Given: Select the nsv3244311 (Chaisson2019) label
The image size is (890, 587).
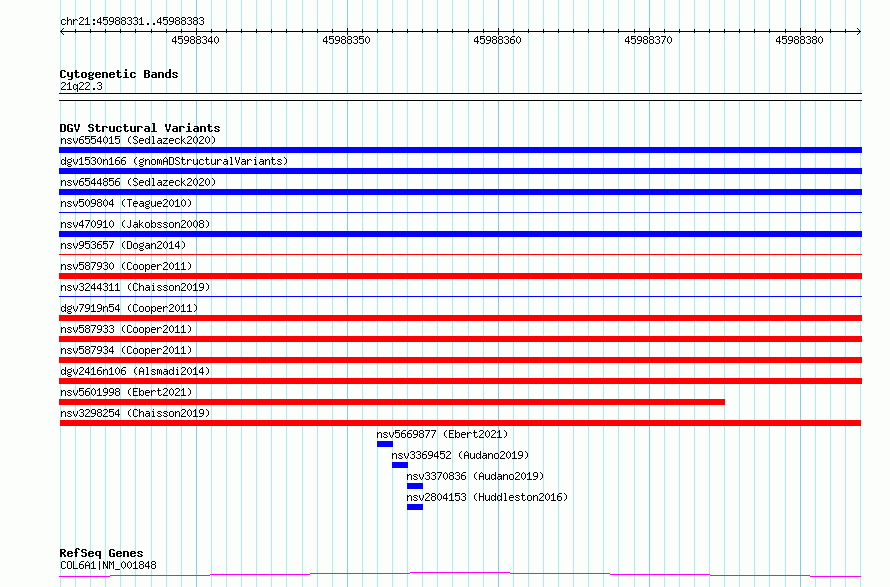Looking at the screenshot, I should tap(135, 287).
